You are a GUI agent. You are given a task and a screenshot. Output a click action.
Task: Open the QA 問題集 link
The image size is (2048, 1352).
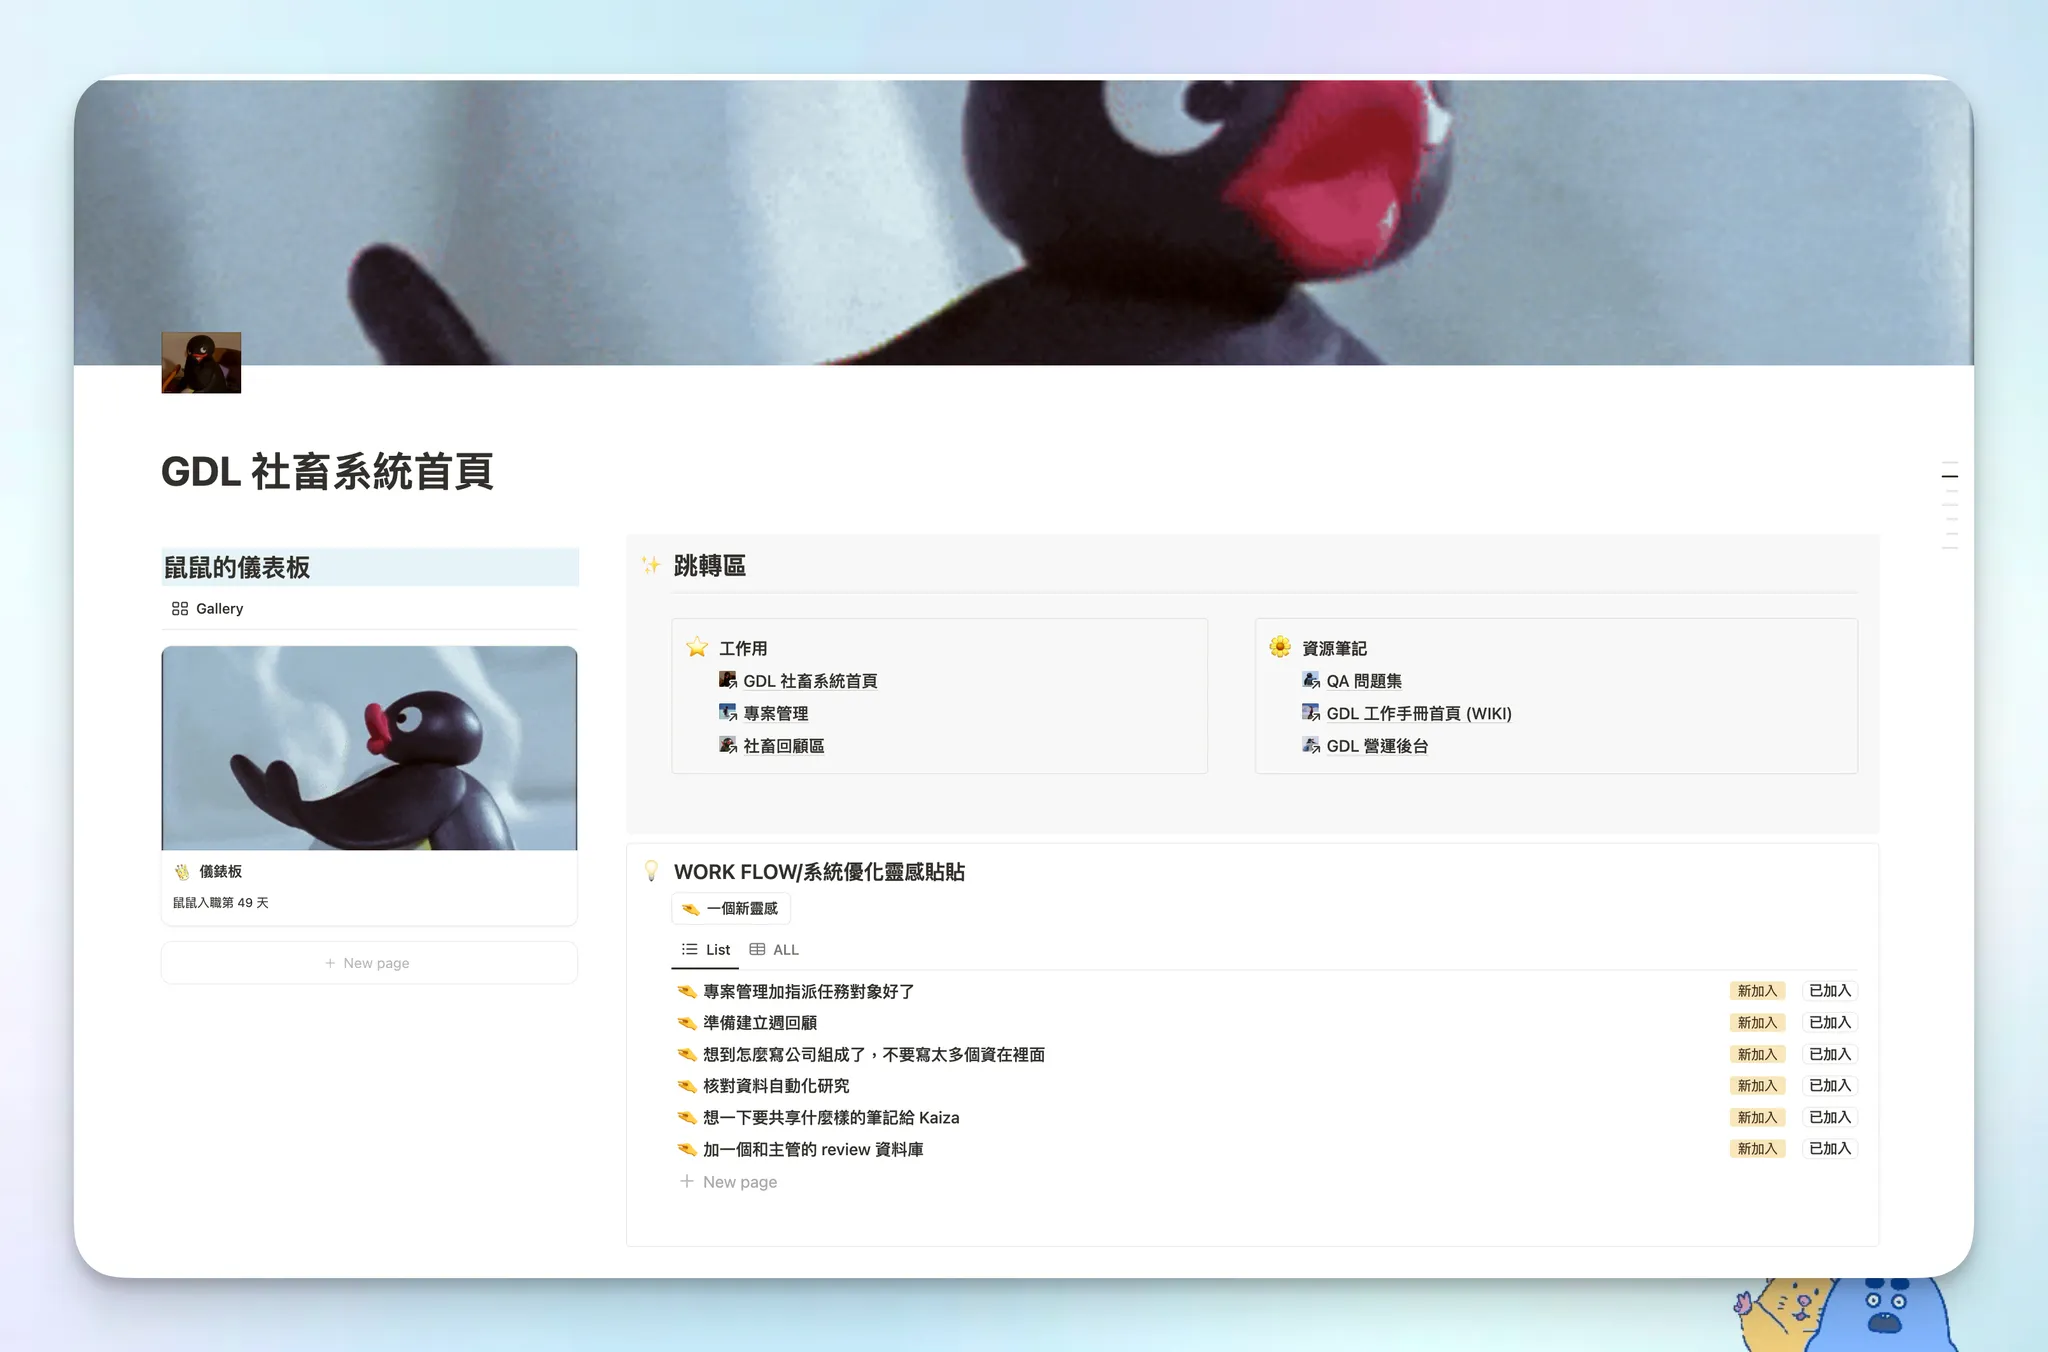pos(1364,681)
